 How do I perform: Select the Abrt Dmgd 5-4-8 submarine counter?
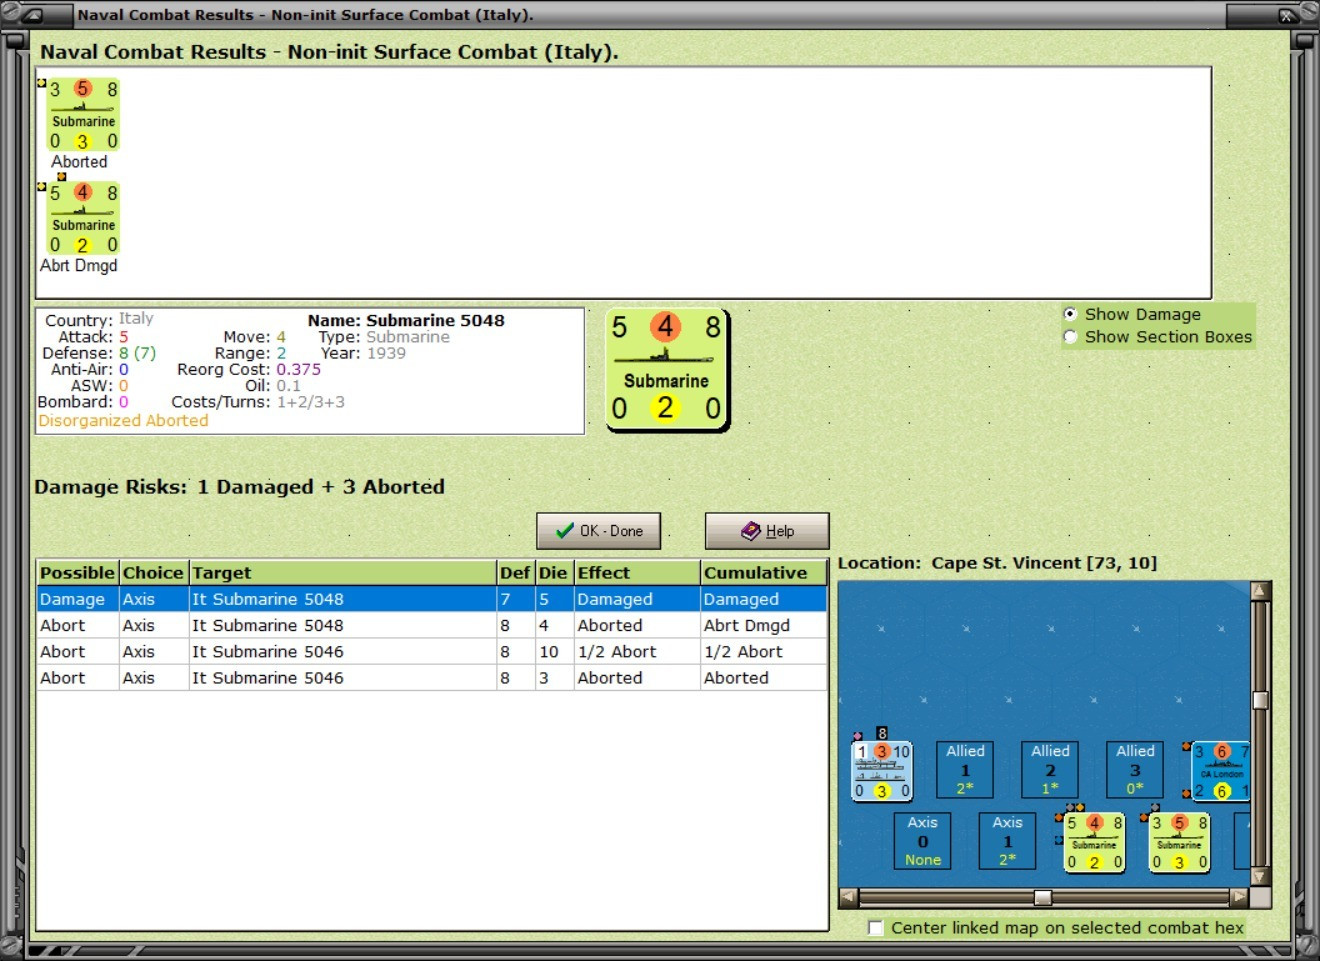84,219
